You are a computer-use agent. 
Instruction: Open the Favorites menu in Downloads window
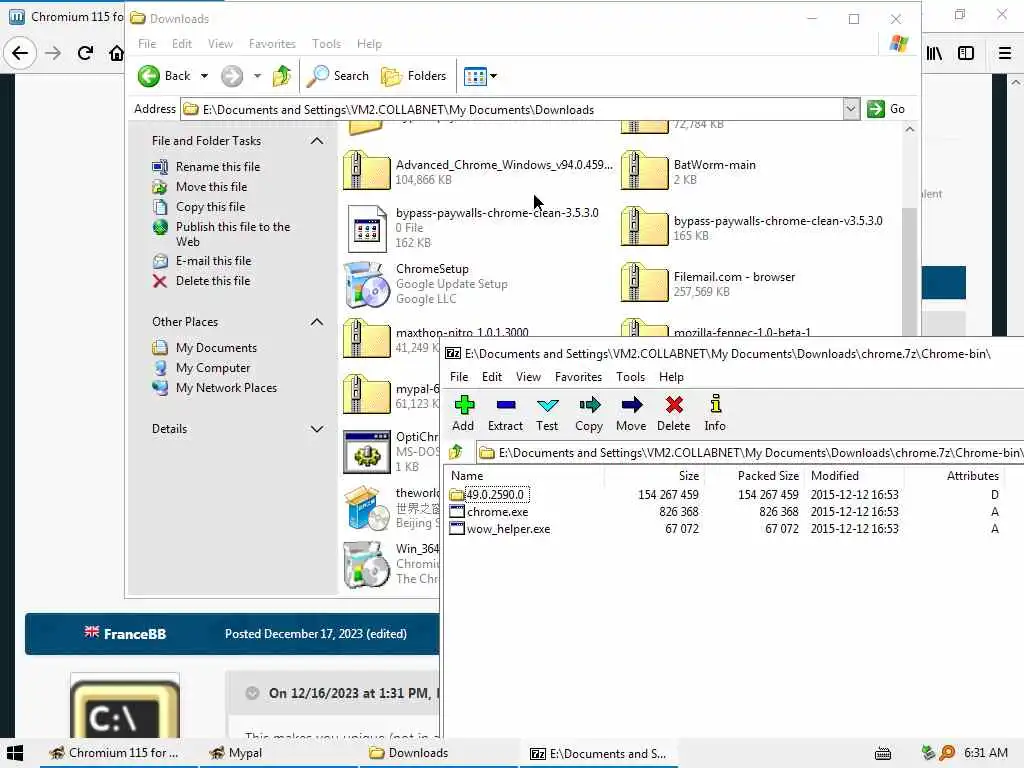tap(272, 44)
